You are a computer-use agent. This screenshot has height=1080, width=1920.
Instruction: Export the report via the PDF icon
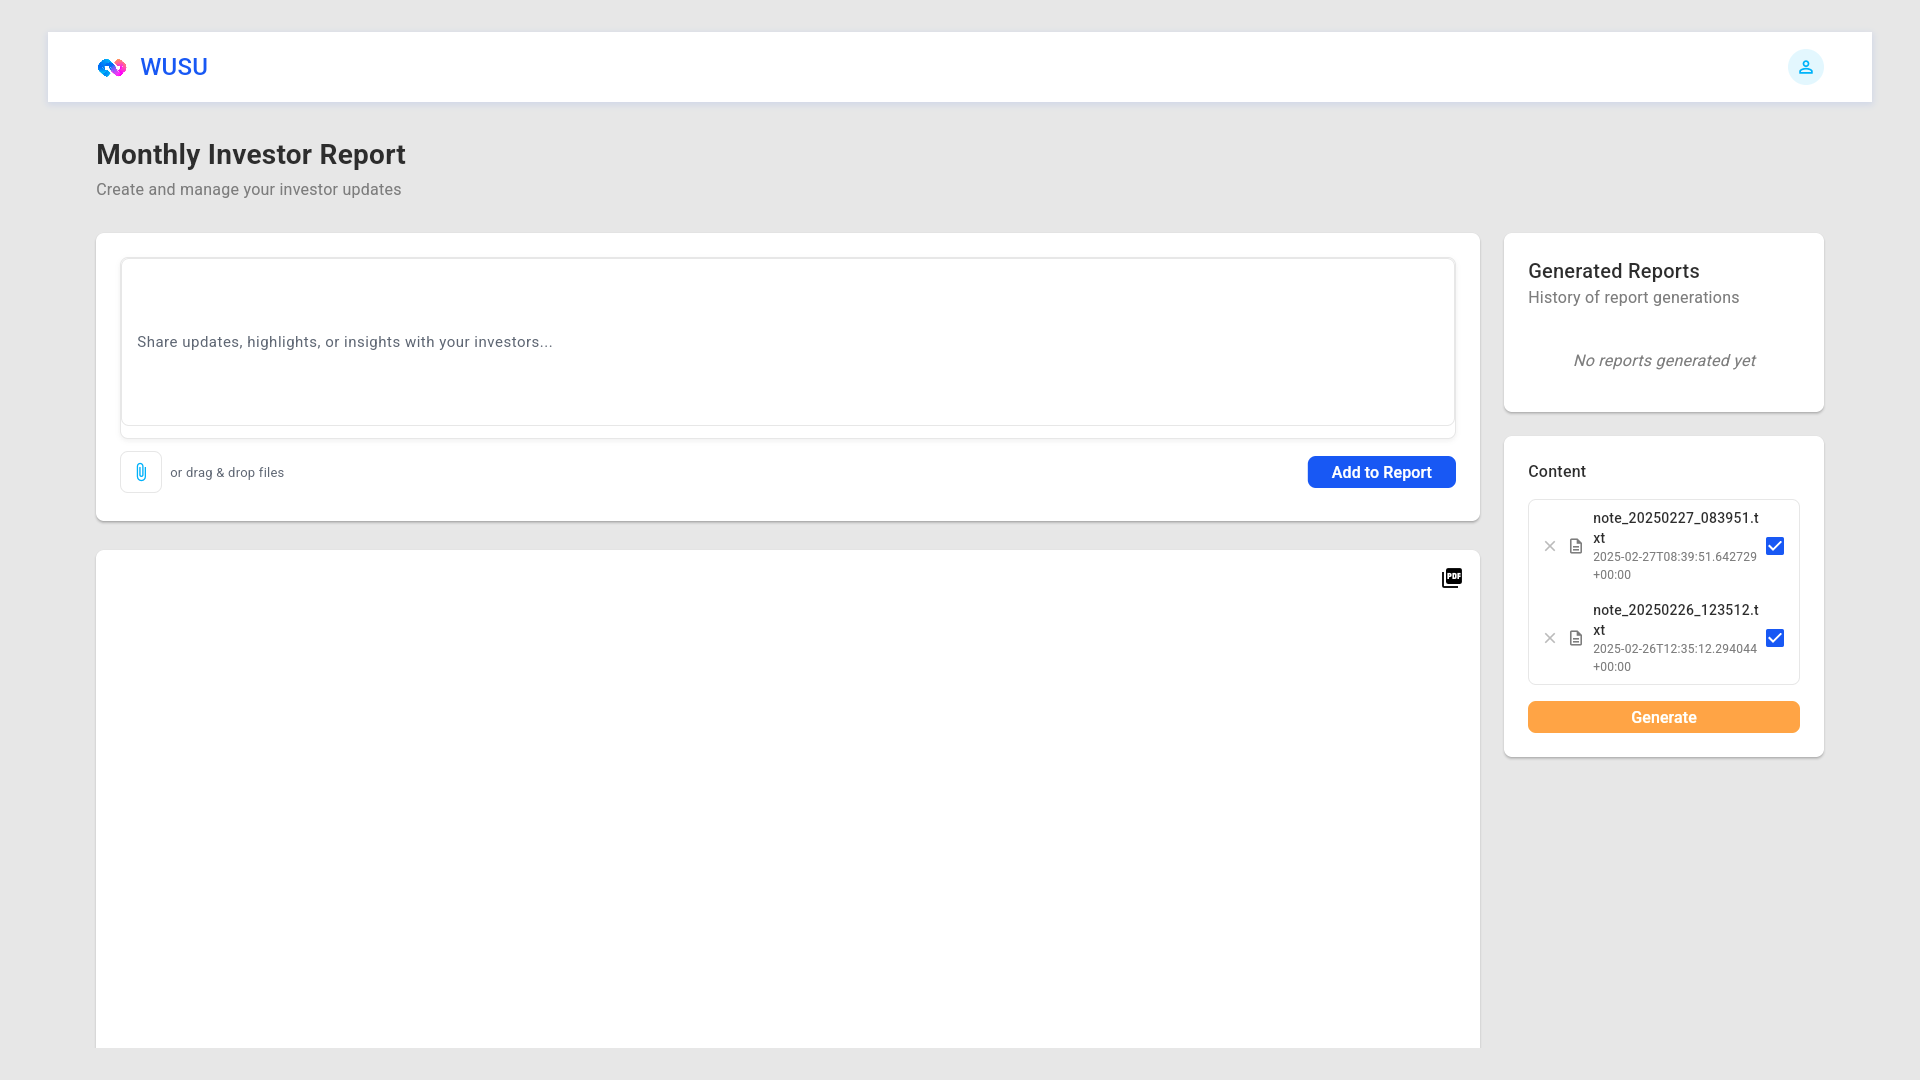pyautogui.click(x=1451, y=578)
